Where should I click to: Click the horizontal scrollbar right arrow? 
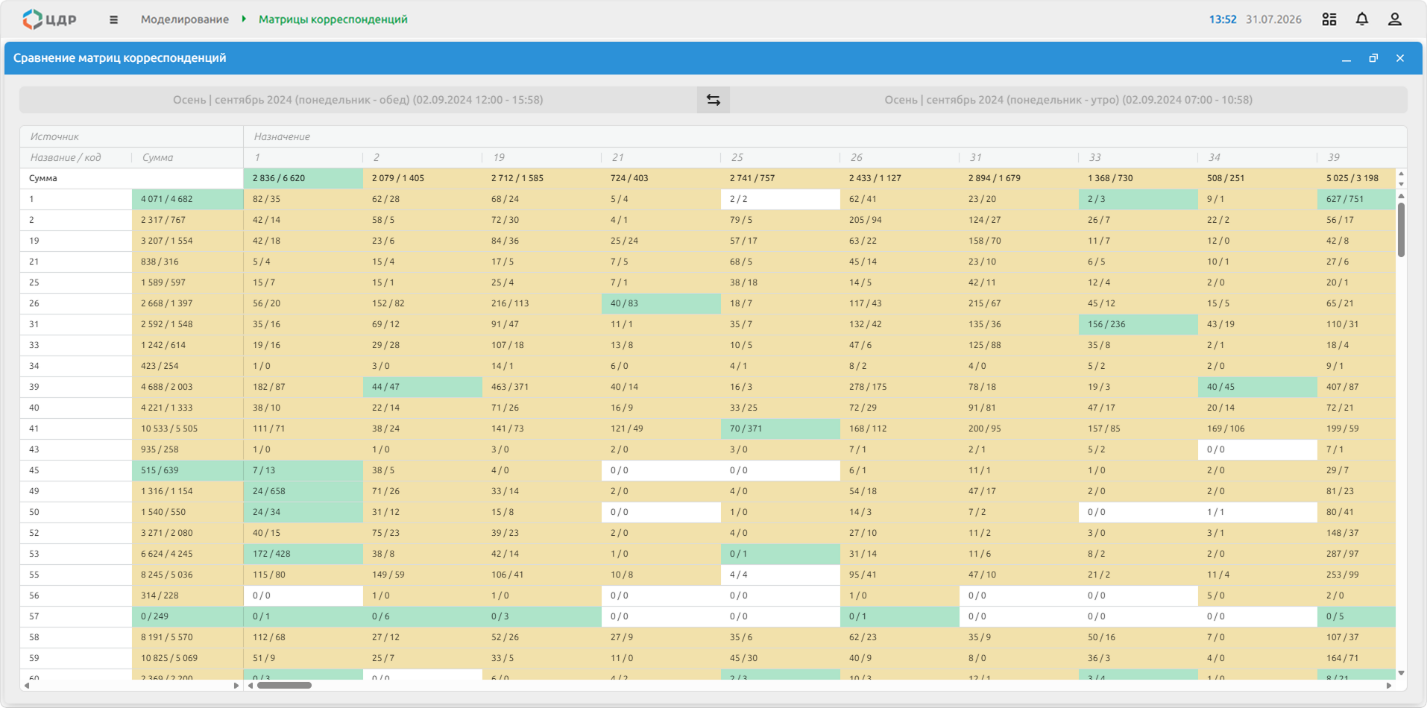(x=1389, y=686)
